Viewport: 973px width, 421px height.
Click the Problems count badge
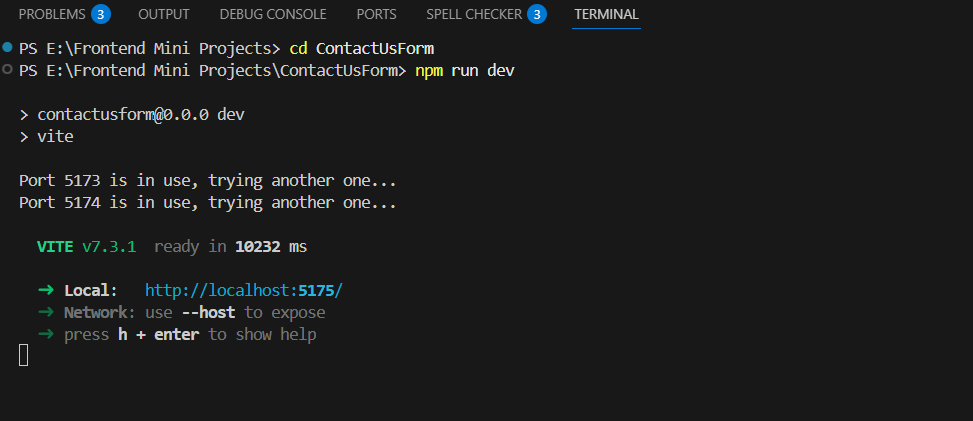tap(100, 14)
